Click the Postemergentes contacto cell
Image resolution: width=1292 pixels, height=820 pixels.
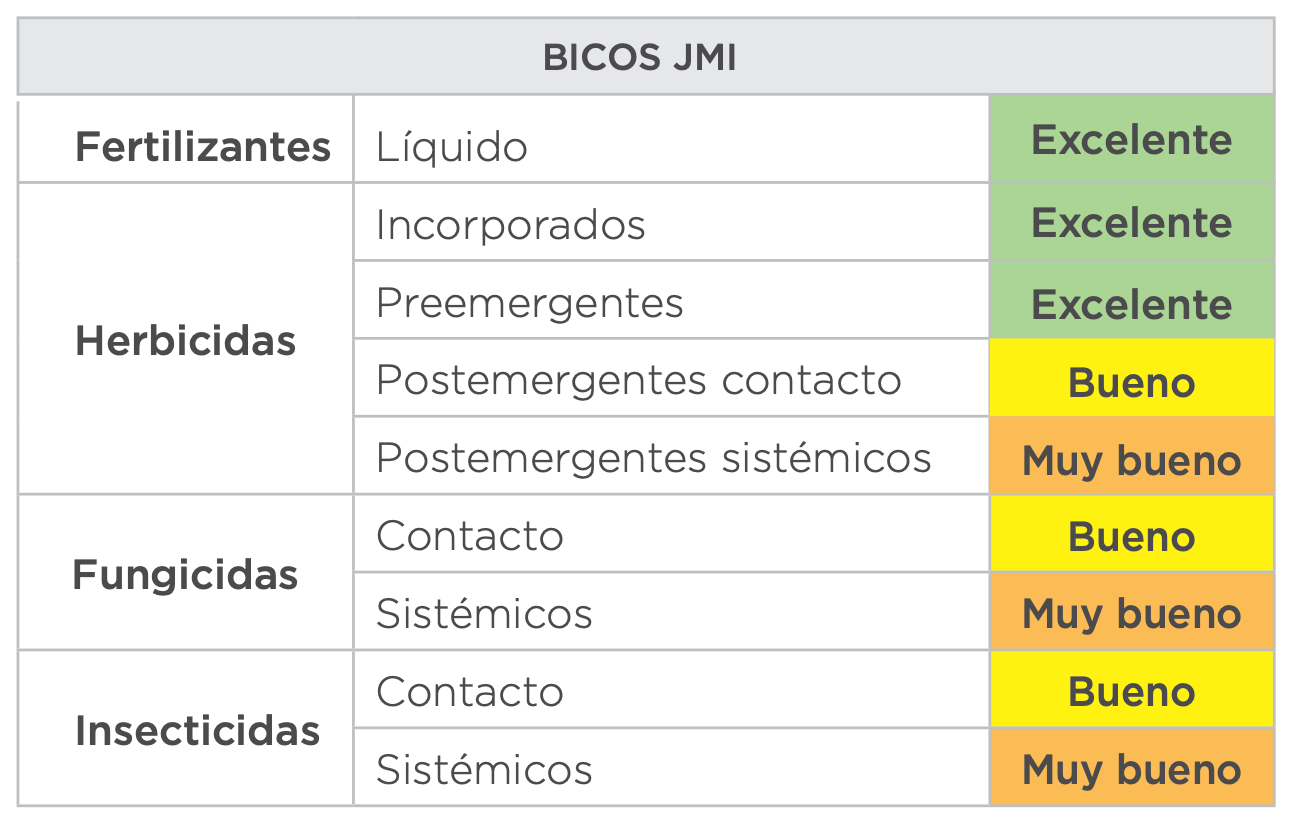point(638,380)
